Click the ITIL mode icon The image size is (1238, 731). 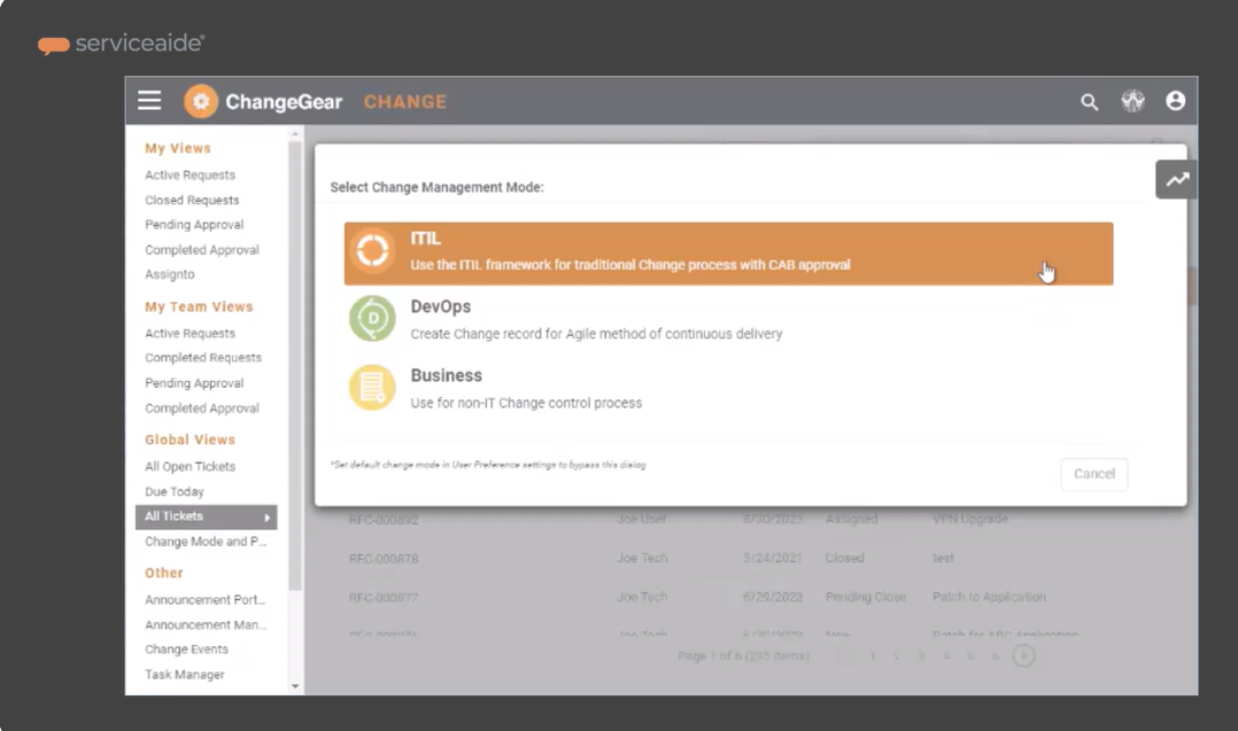tap(372, 251)
